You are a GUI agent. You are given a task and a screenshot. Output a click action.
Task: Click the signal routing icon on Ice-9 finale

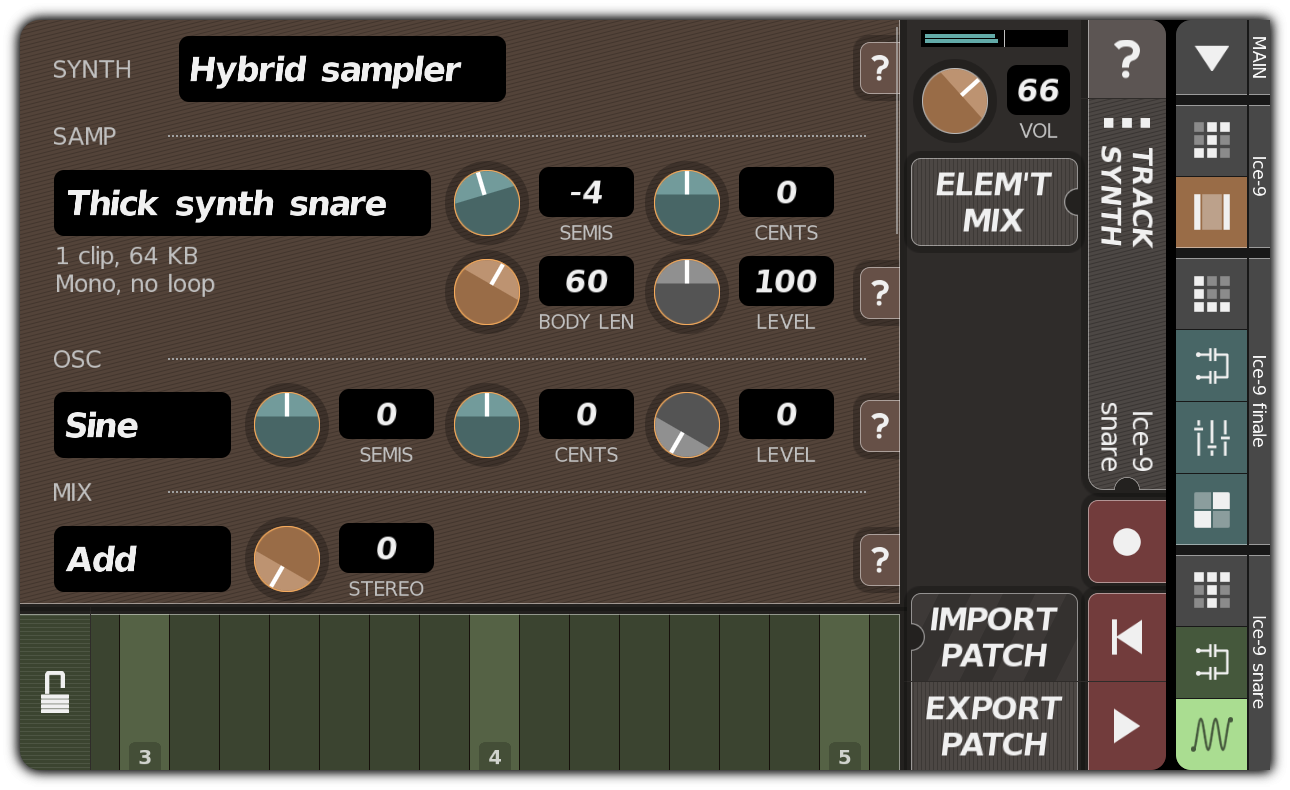(x=1211, y=366)
